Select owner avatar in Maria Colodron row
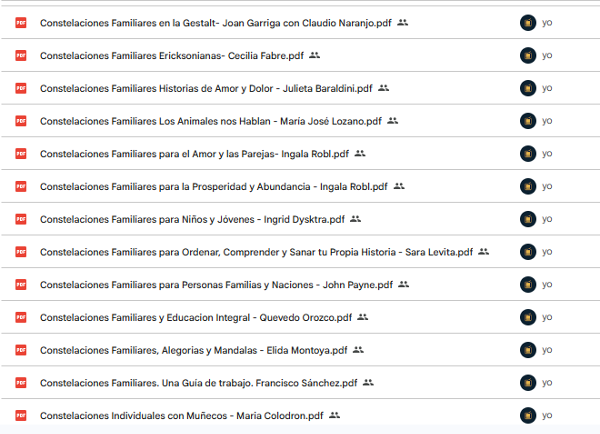Screen dimensions: 600x434 click(x=528, y=415)
